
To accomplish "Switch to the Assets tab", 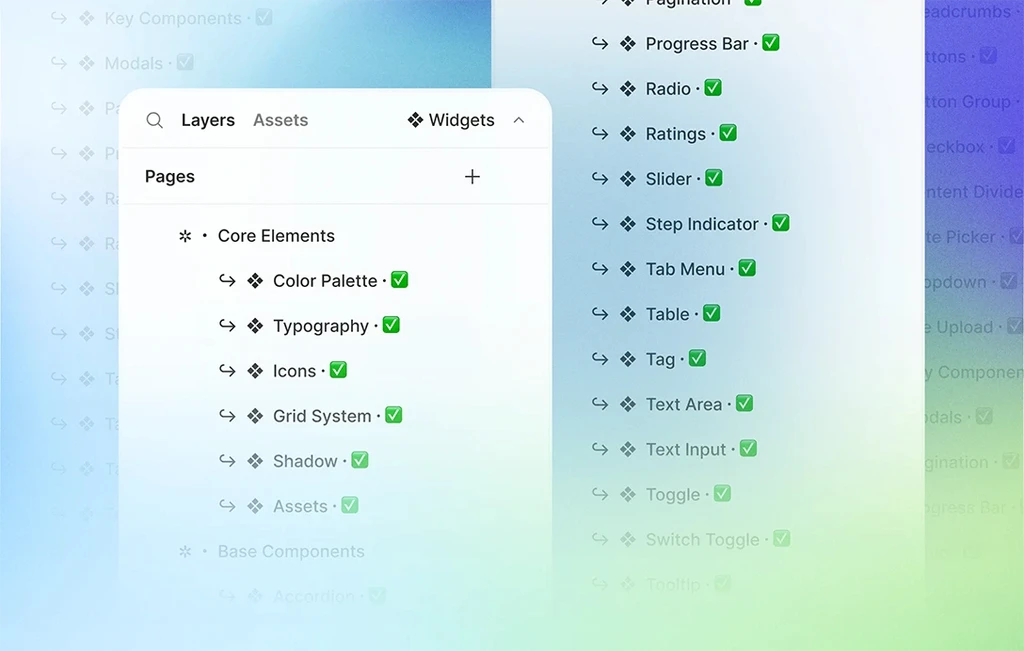I will (x=280, y=120).
